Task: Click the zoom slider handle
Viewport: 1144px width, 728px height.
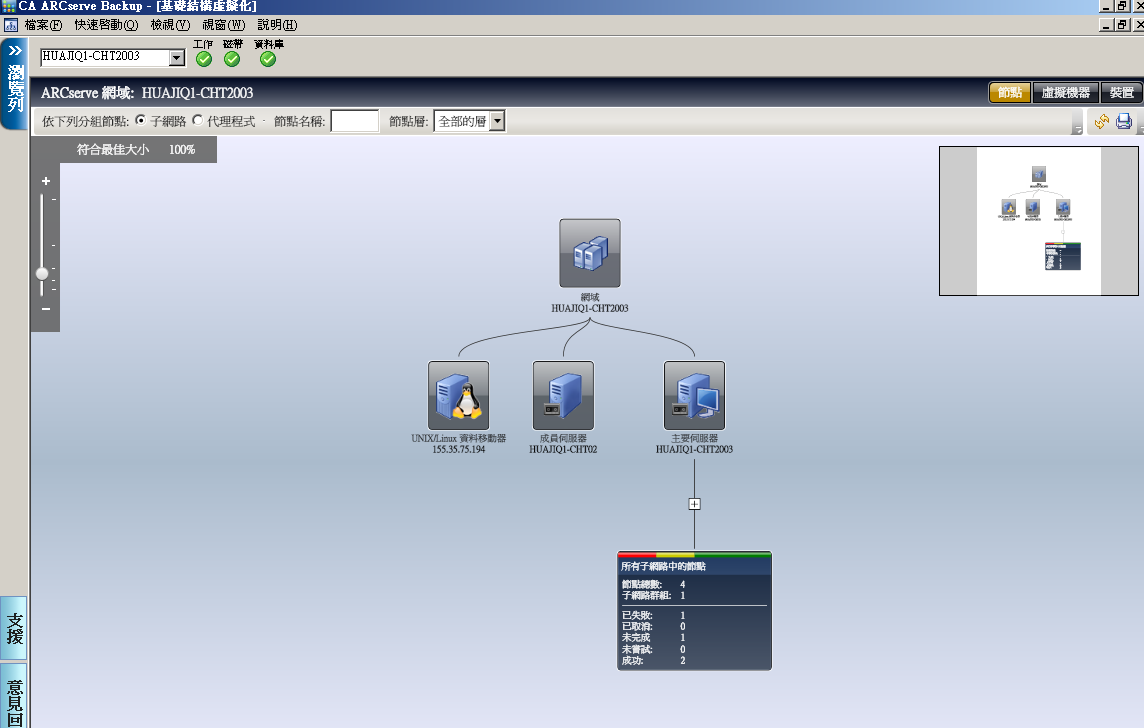Action: (42, 274)
